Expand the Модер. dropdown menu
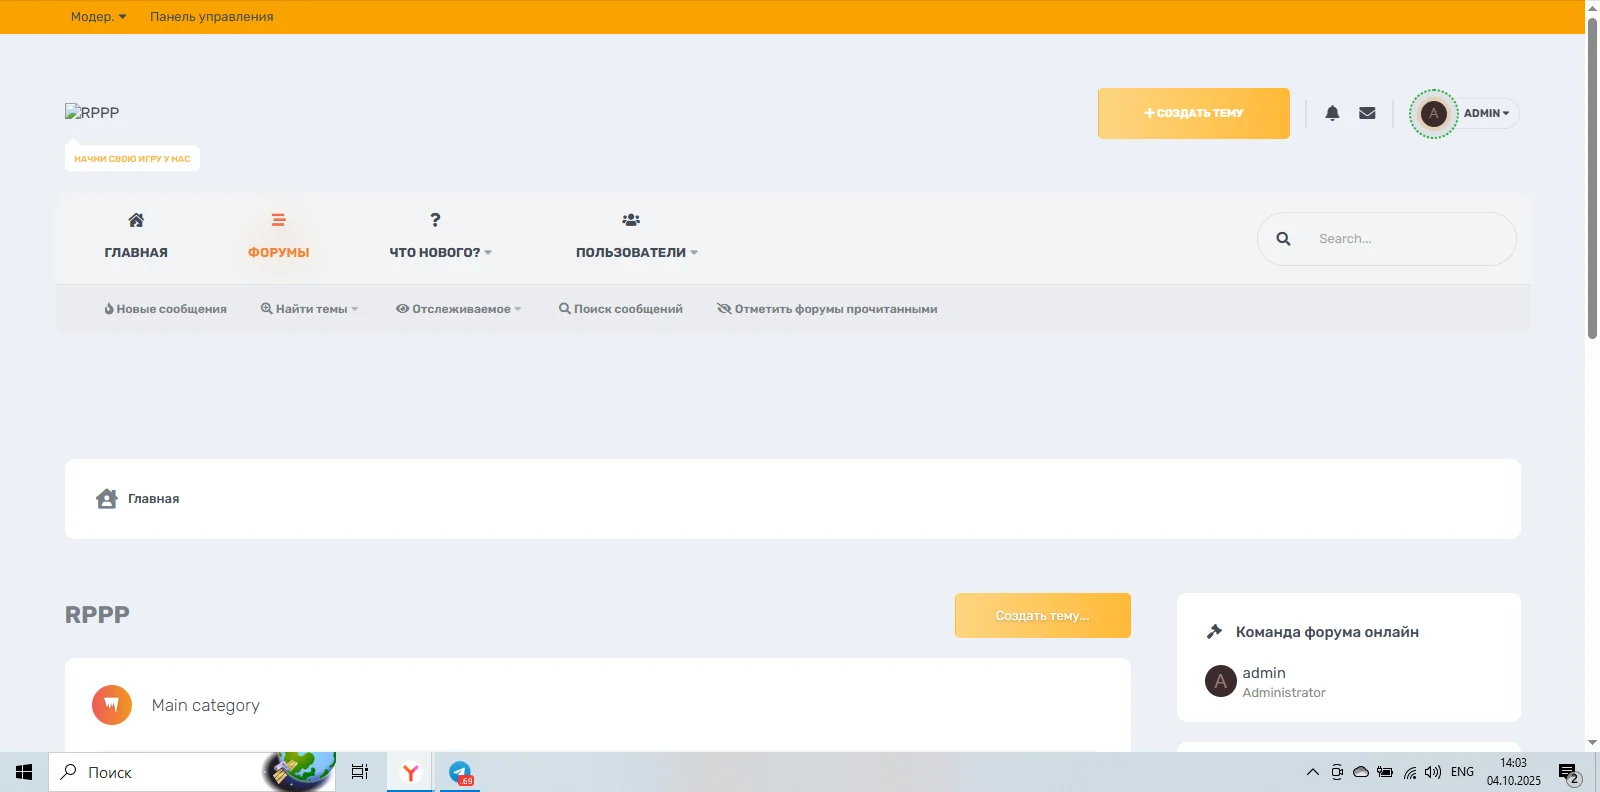 point(98,17)
